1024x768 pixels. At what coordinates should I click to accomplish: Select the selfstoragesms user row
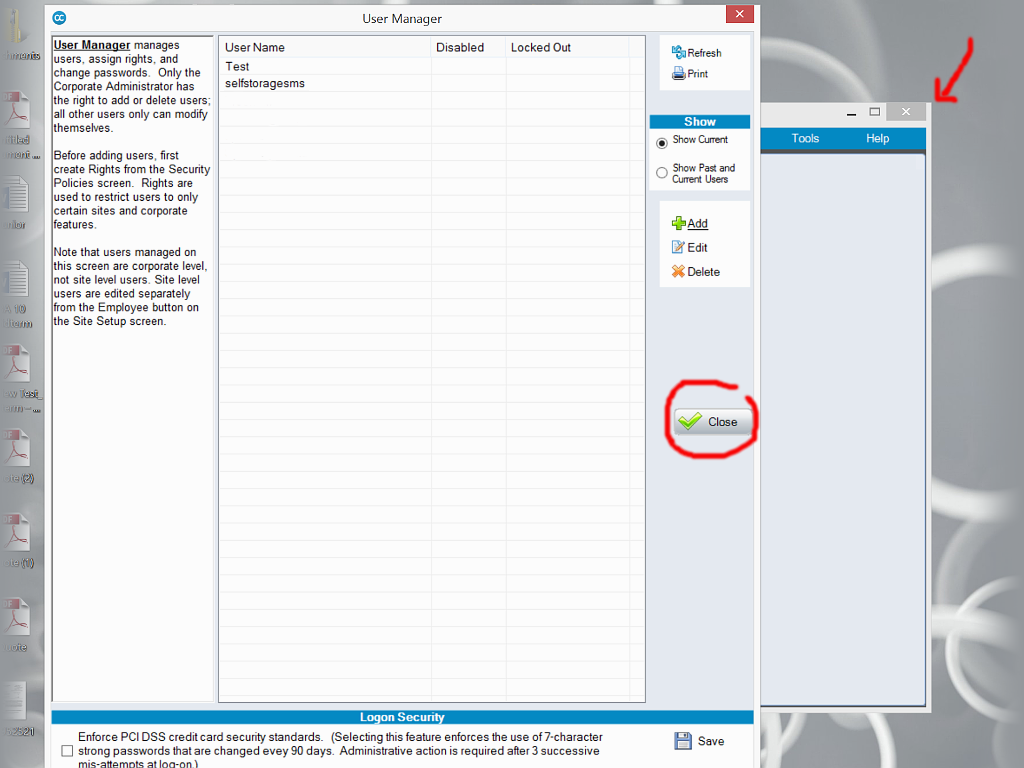point(265,84)
